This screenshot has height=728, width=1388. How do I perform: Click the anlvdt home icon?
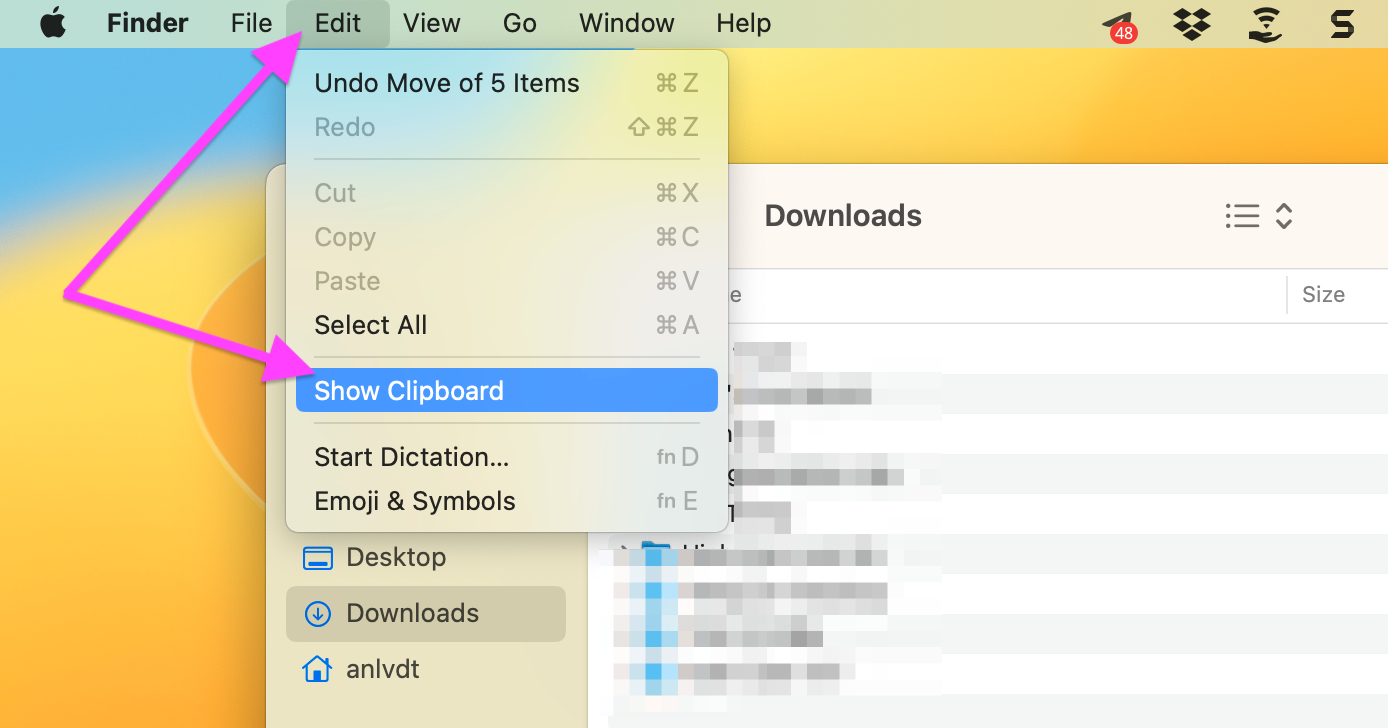click(317, 669)
